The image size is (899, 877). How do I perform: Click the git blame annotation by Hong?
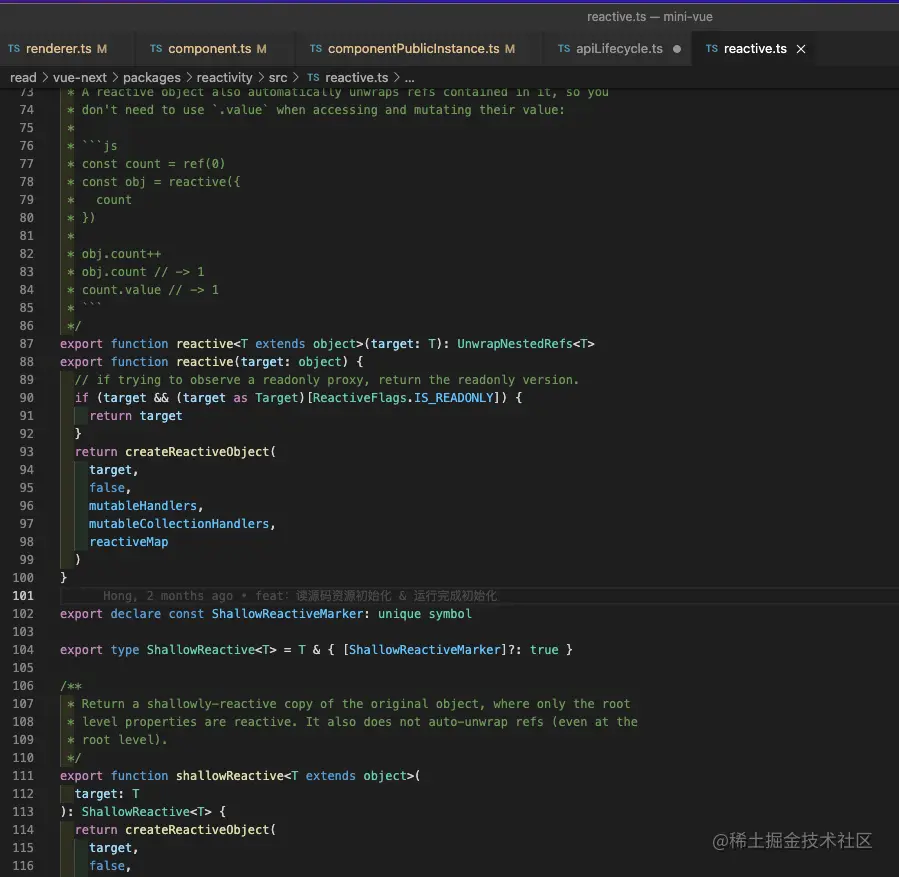(x=300, y=596)
